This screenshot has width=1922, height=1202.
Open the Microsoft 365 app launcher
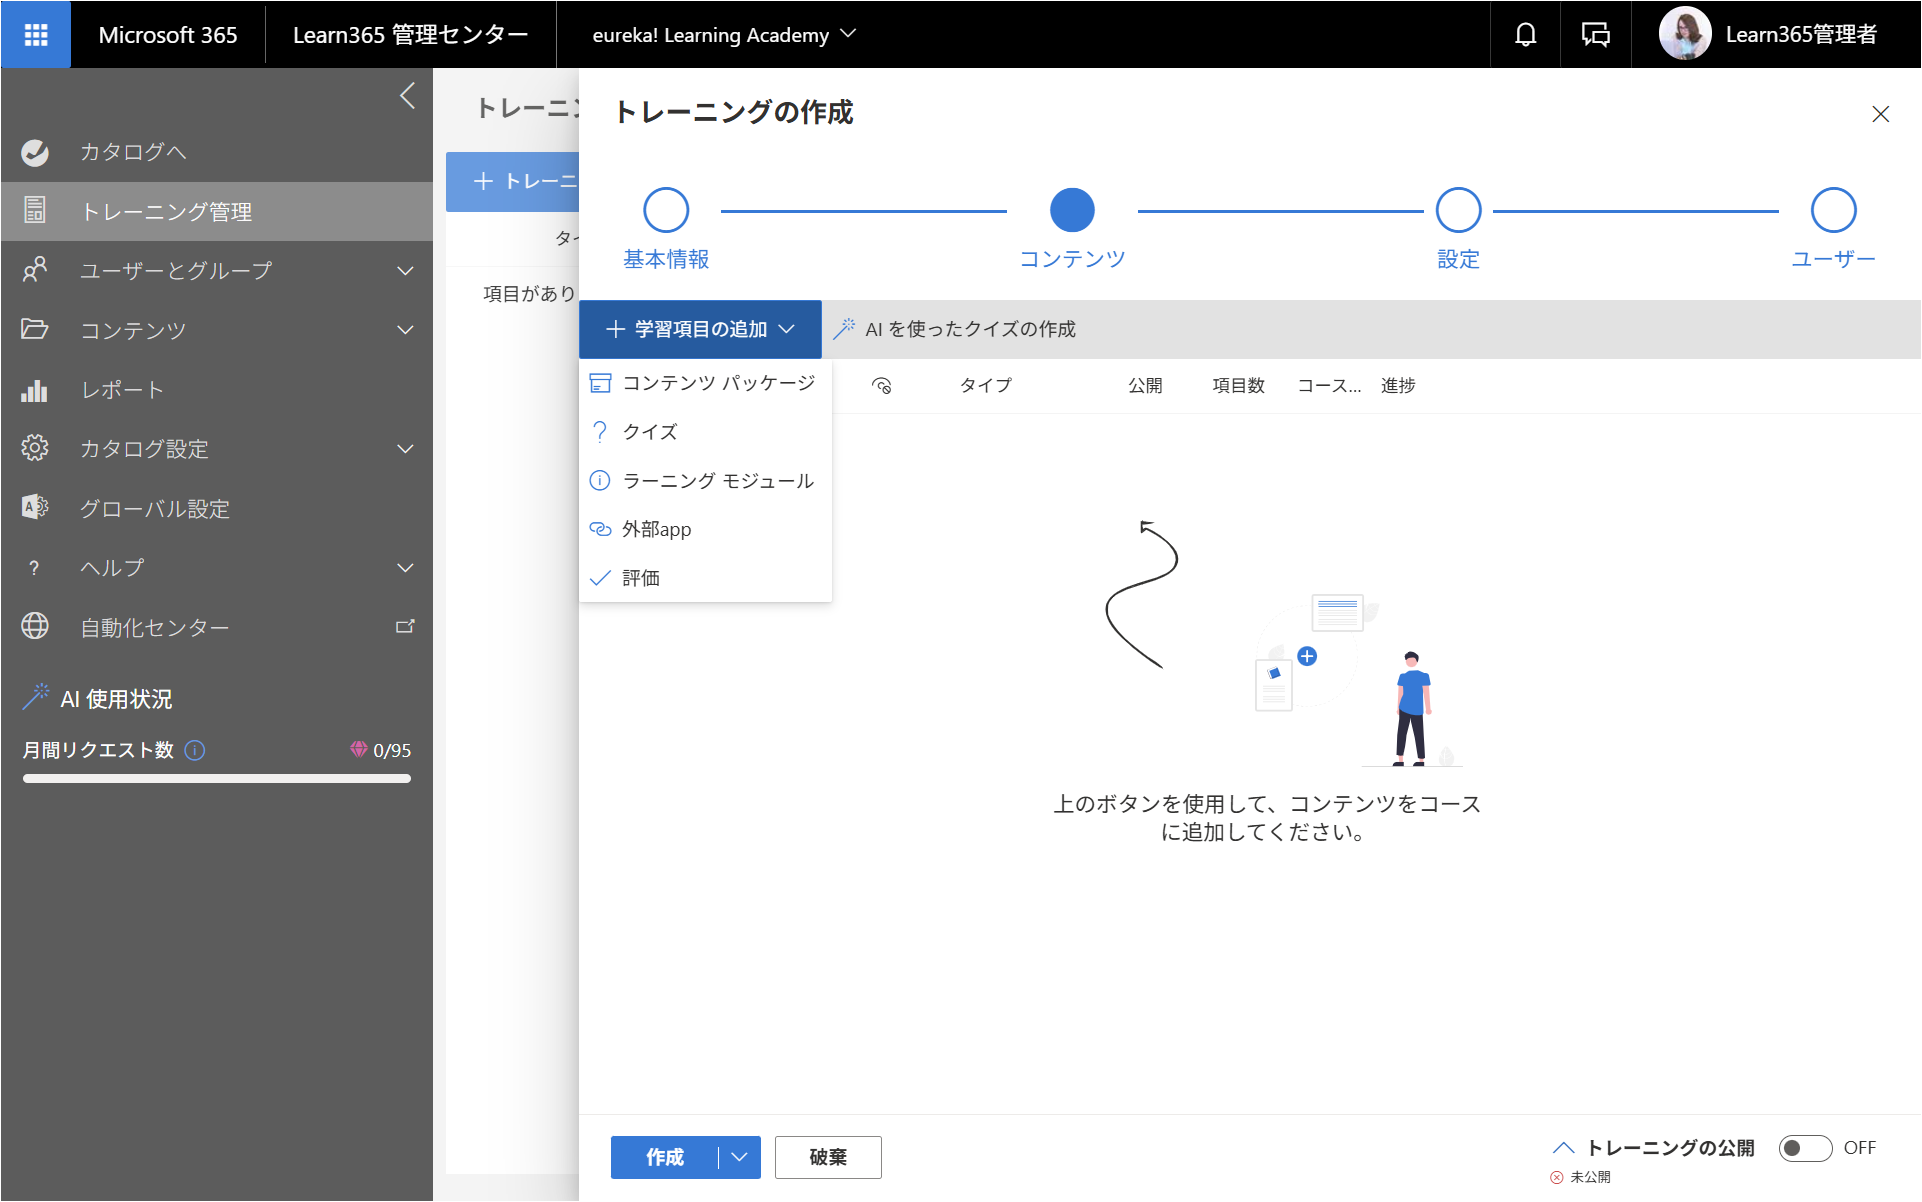point(36,35)
